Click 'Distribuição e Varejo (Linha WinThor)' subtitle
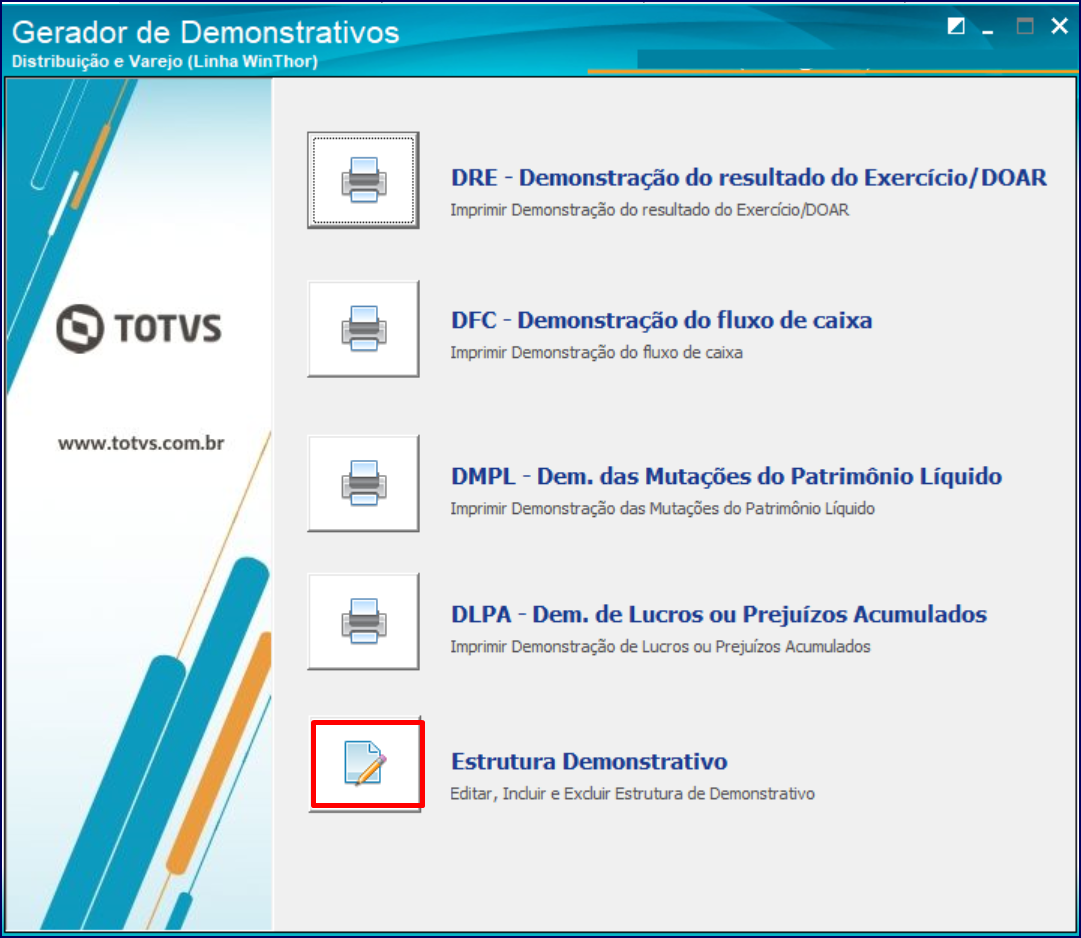This screenshot has height=938, width=1081. point(165,61)
